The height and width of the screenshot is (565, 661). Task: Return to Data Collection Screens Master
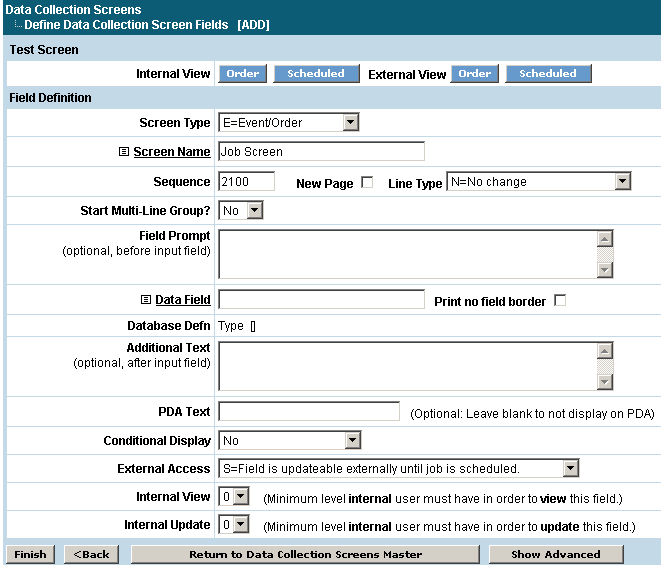click(x=306, y=554)
